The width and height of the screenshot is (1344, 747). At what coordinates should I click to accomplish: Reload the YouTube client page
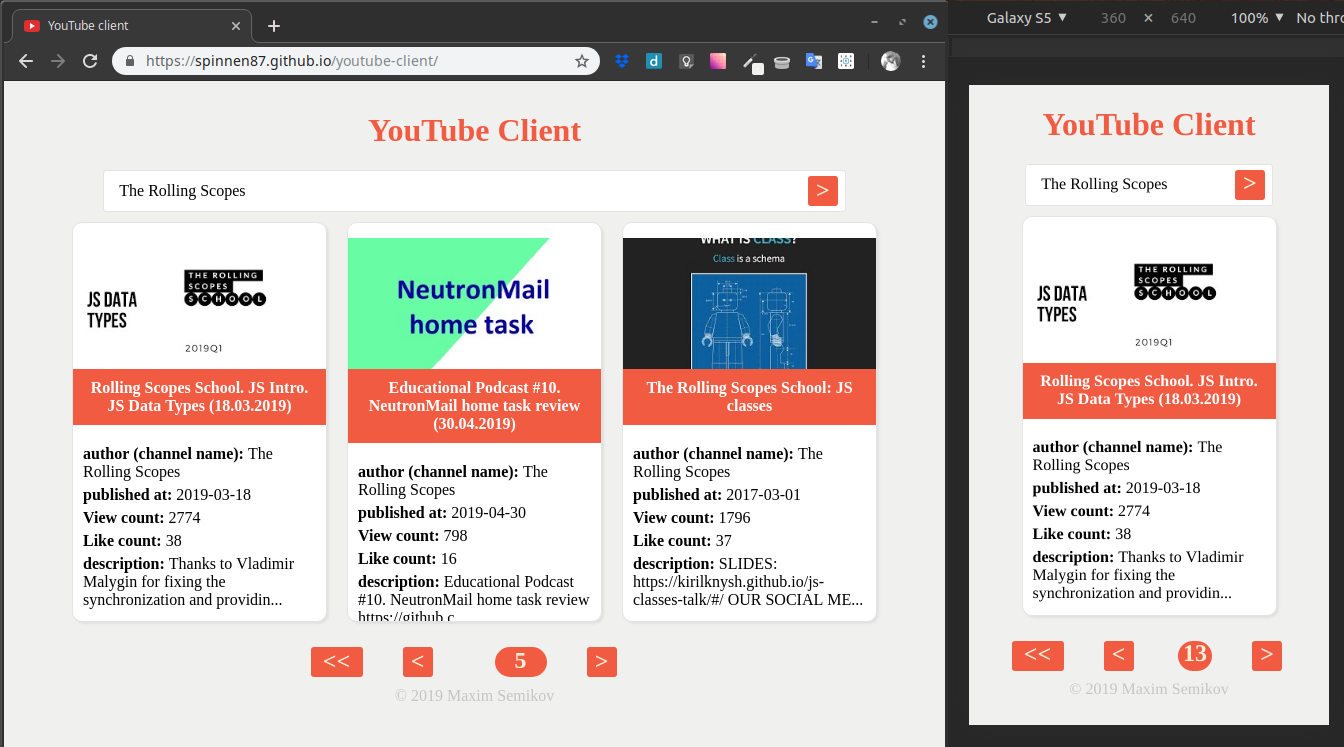[90, 61]
